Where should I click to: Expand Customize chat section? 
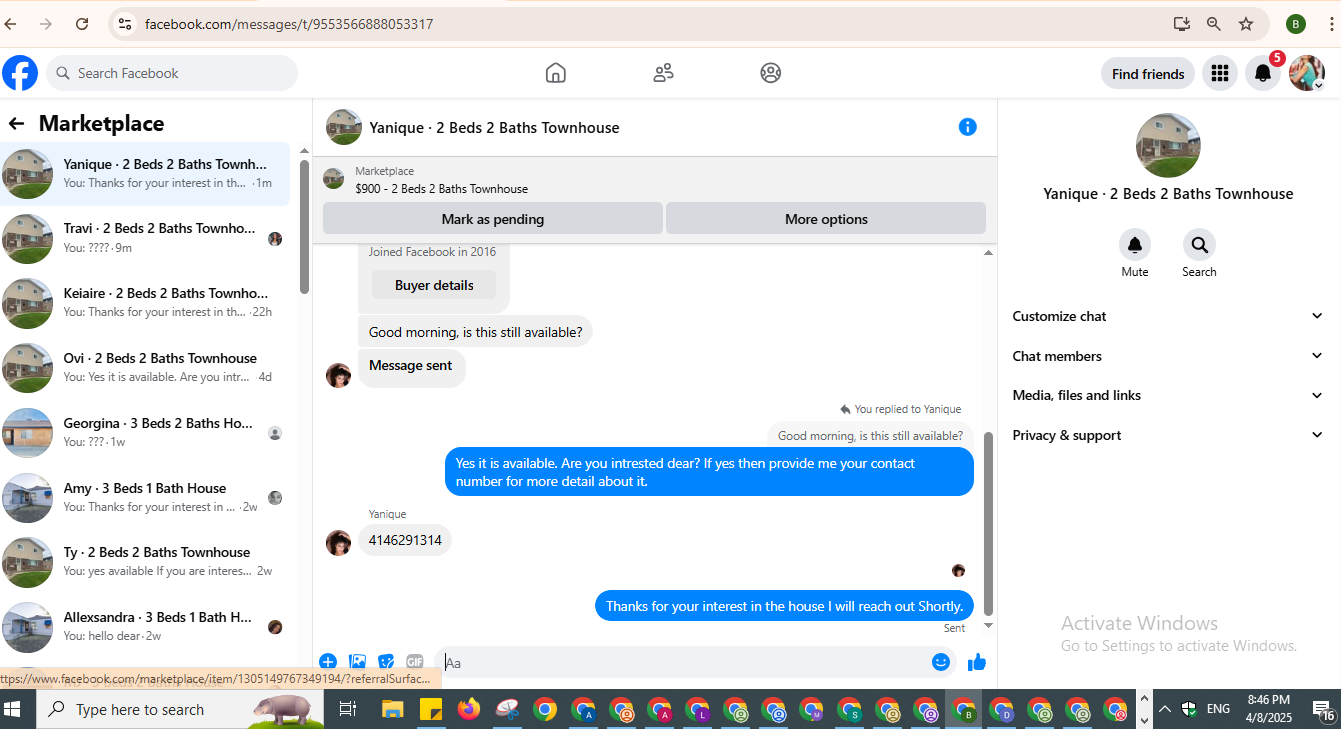pyautogui.click(x=1168, y=316)
